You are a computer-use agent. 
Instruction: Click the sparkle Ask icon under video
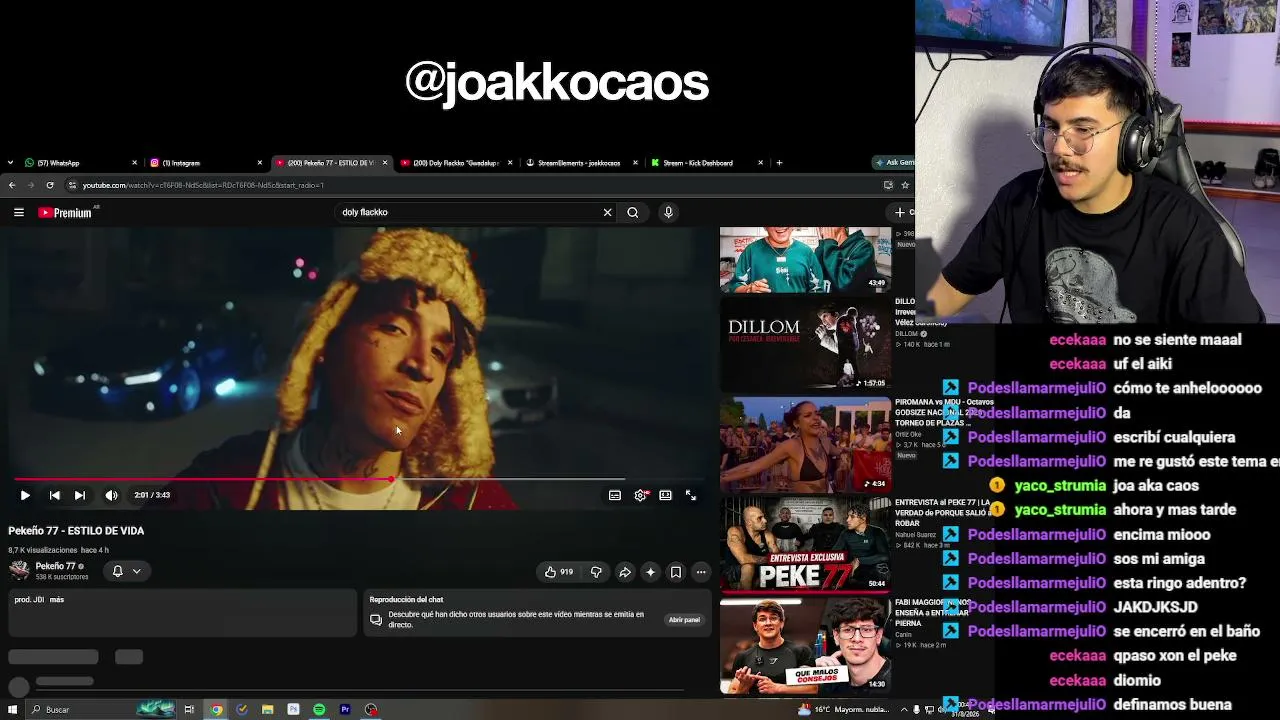pos(650,572)
